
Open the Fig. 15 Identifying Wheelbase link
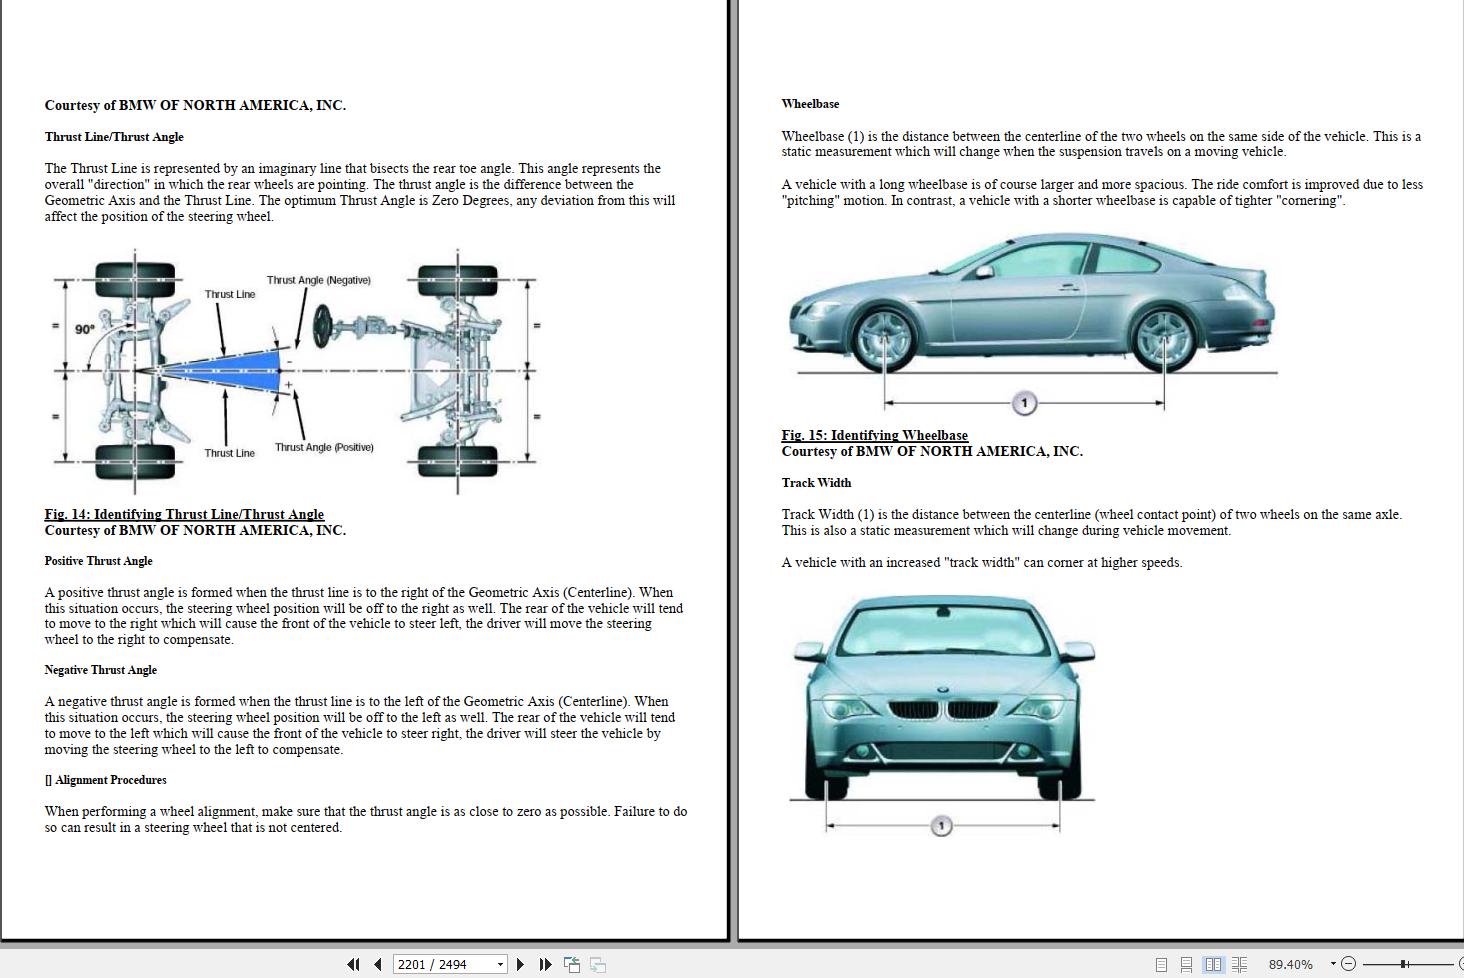(874, 435)
